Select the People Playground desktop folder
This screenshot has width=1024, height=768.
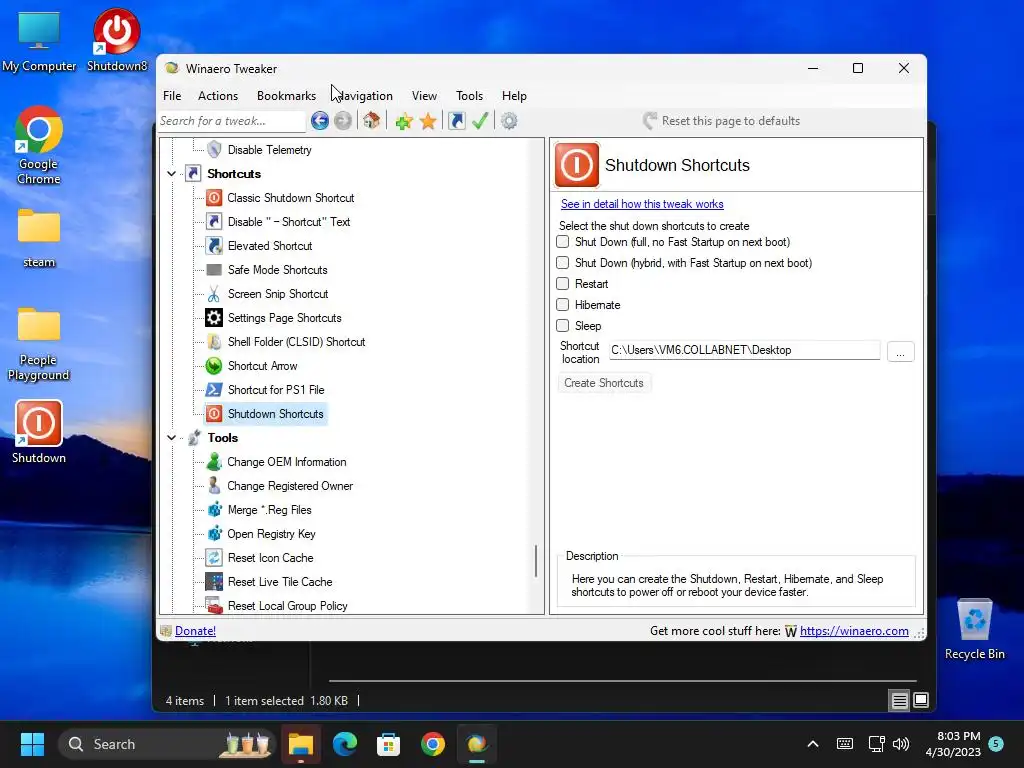39,343
